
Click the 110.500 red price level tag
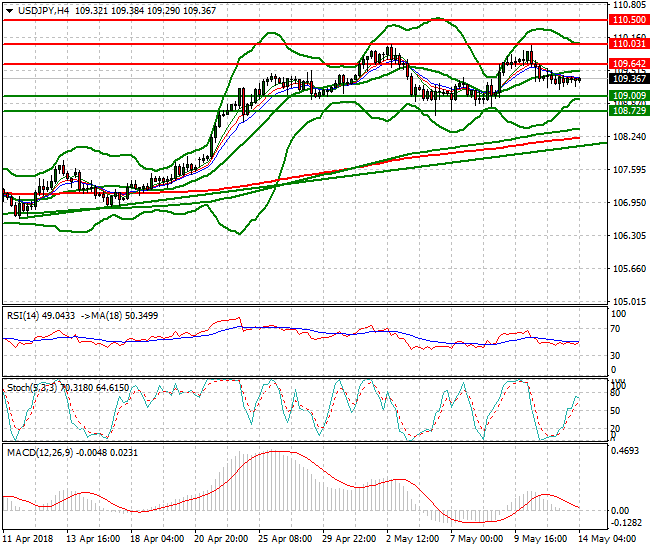pyautogui.click(x=627, y=19)
